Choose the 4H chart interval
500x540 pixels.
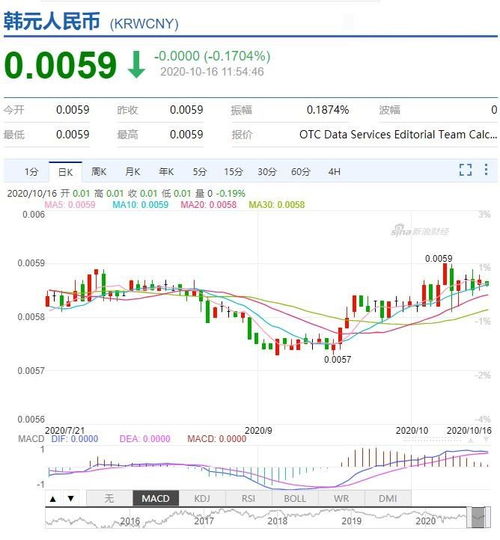point(334,172)
